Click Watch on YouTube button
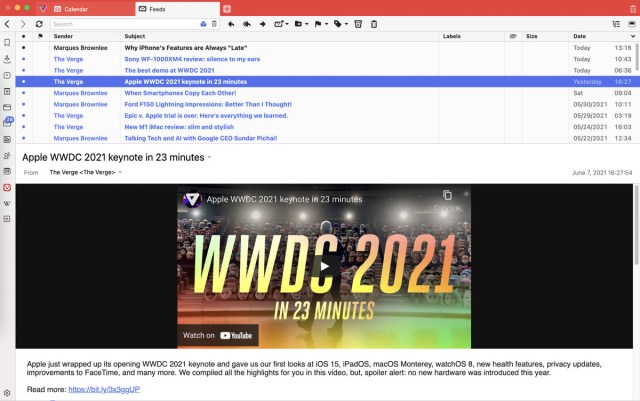 (218, 335)
